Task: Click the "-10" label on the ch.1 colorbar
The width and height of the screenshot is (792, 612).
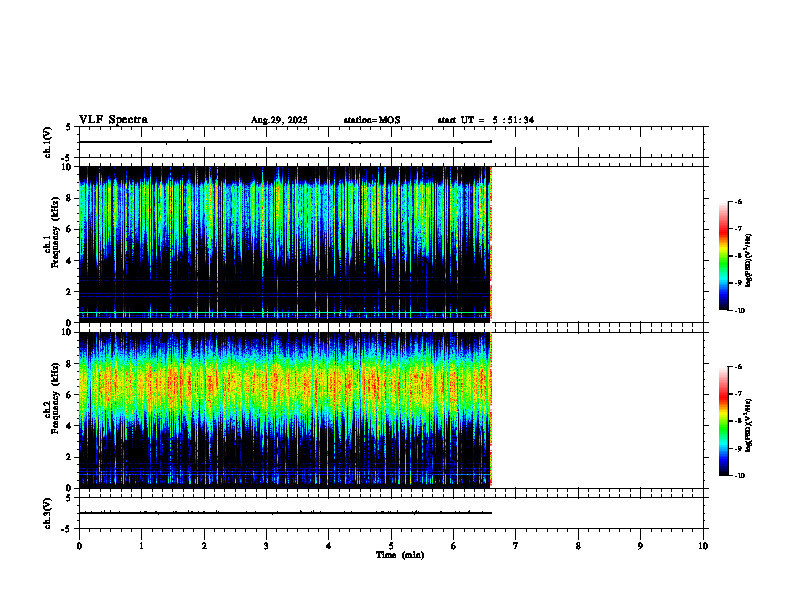Action: coord(740,311)
